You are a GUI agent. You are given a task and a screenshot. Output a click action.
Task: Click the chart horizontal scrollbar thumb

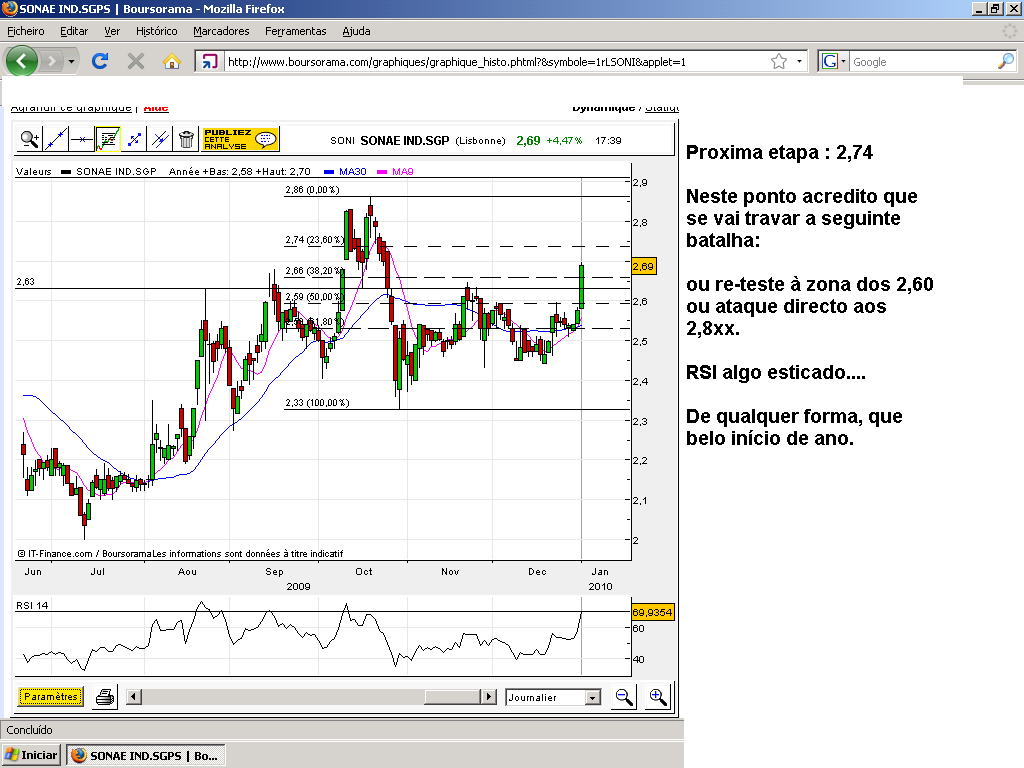click(x=453, y=697)
